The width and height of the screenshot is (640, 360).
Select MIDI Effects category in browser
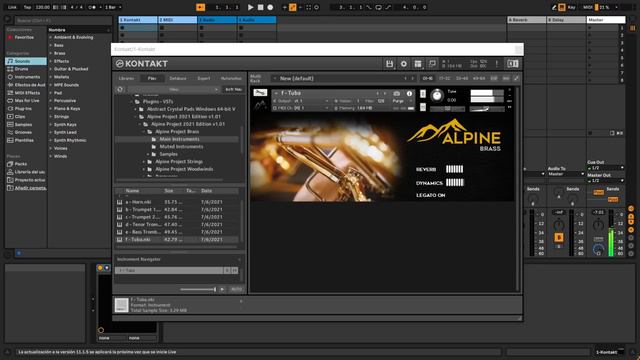pos(26,93)
